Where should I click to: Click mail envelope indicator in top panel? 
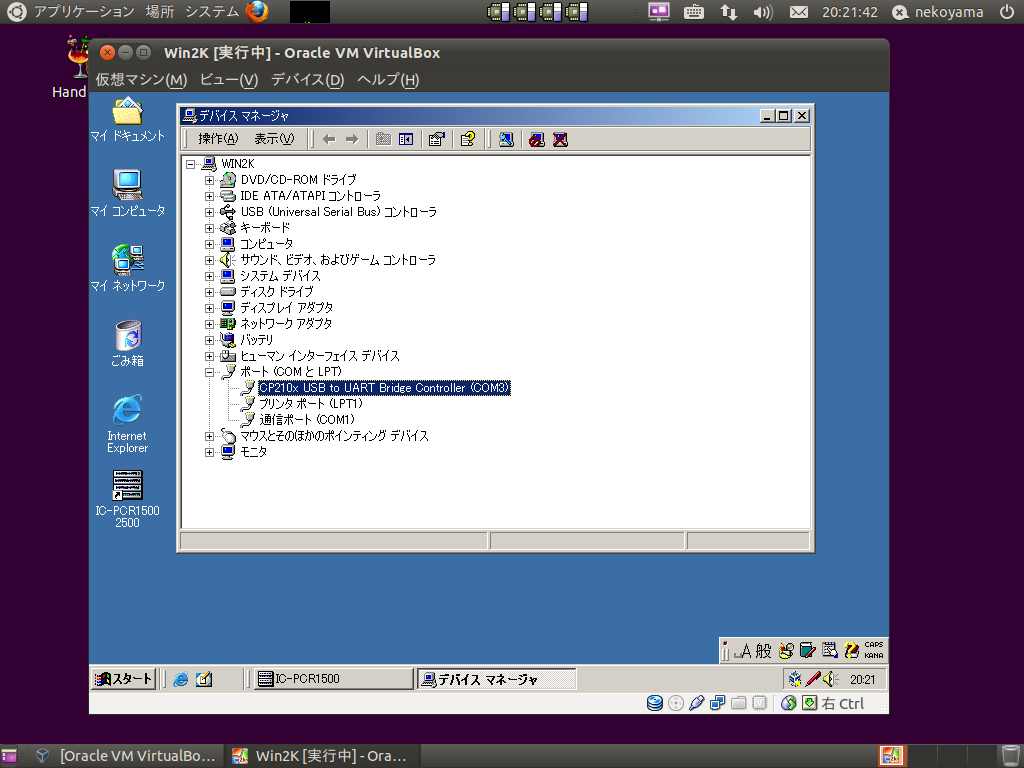(x=799, y=12)
